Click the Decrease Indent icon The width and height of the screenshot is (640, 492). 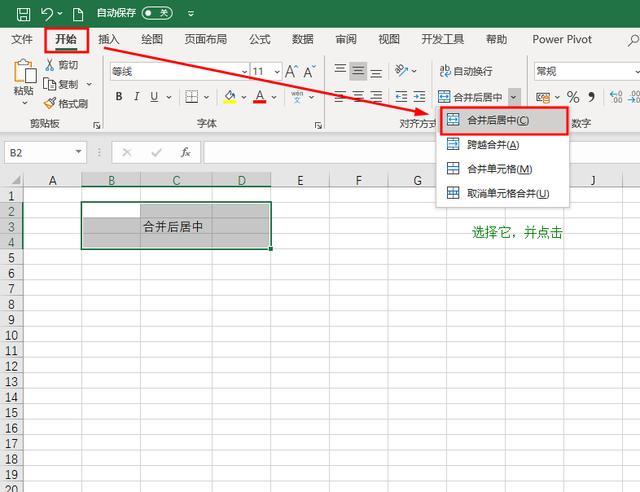point(401,97)
